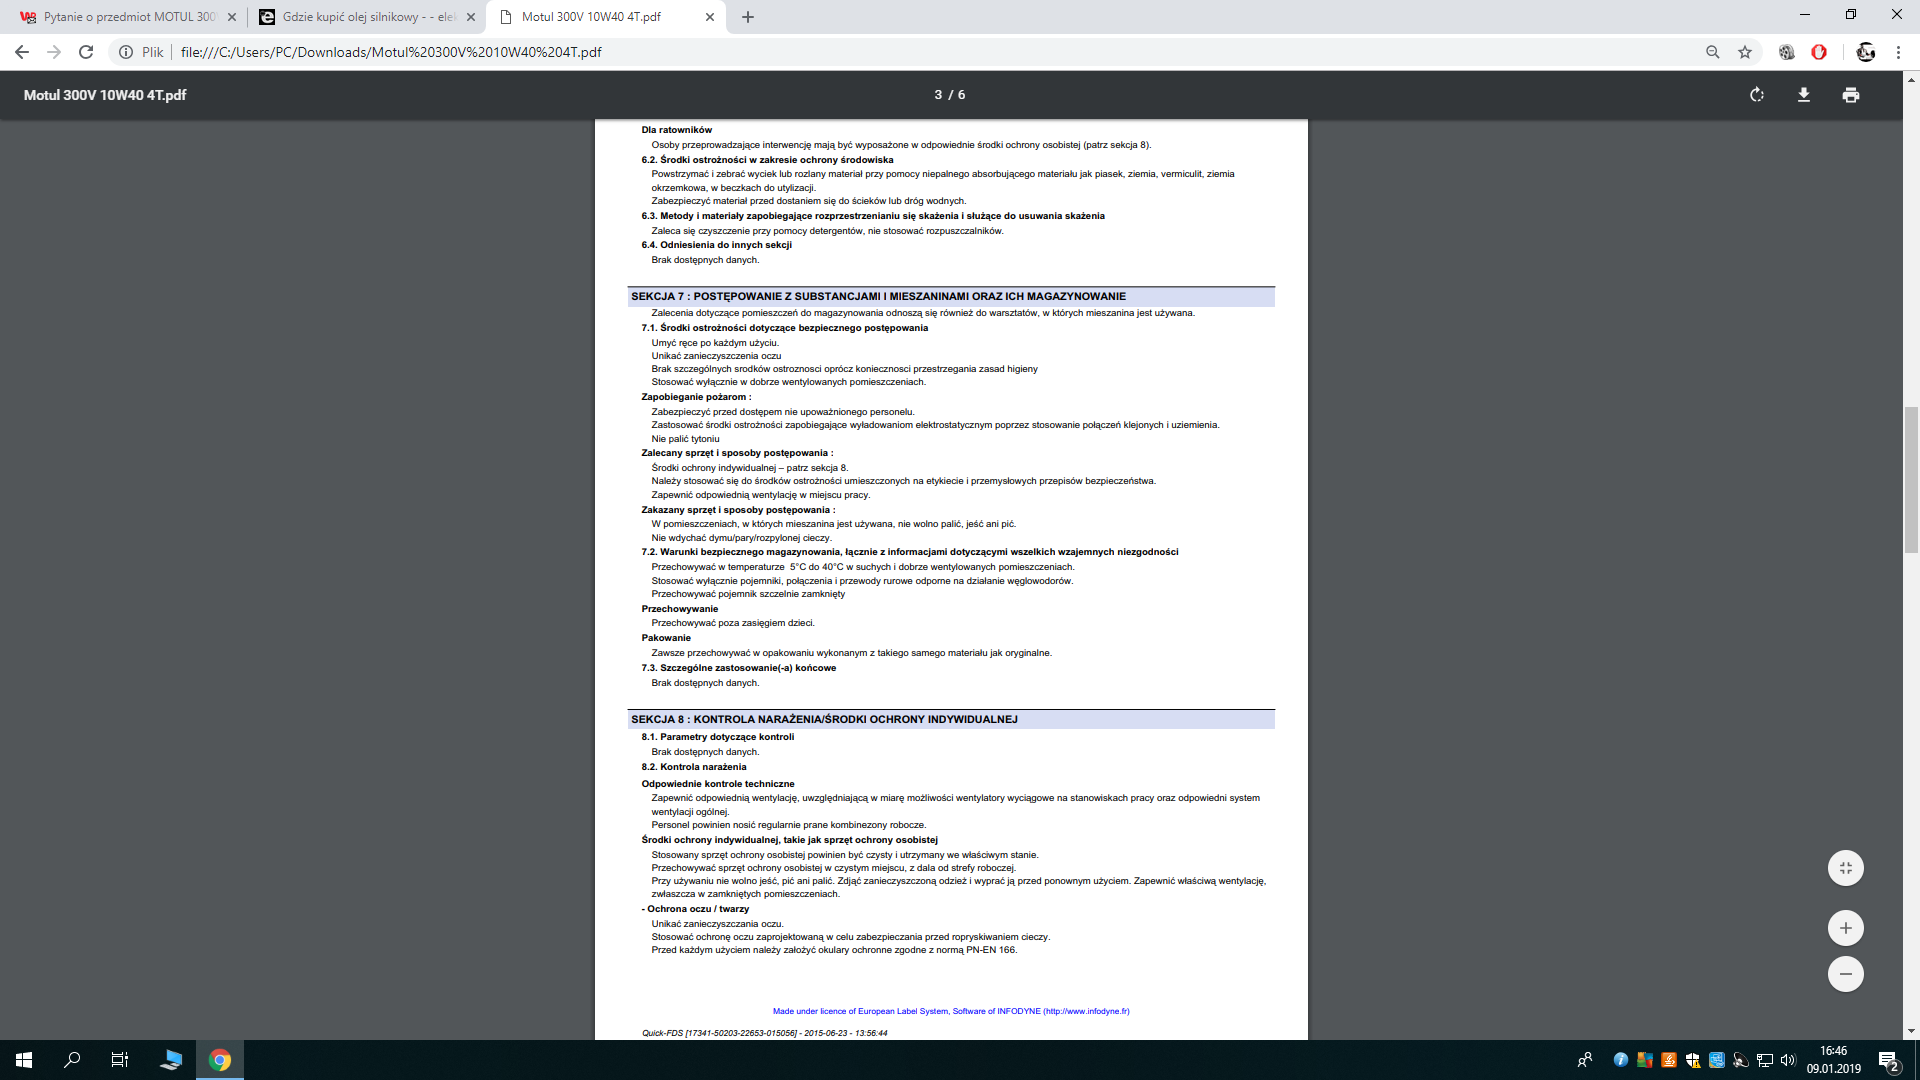Open the browser zoom magnifier icon

point(1712,52)
